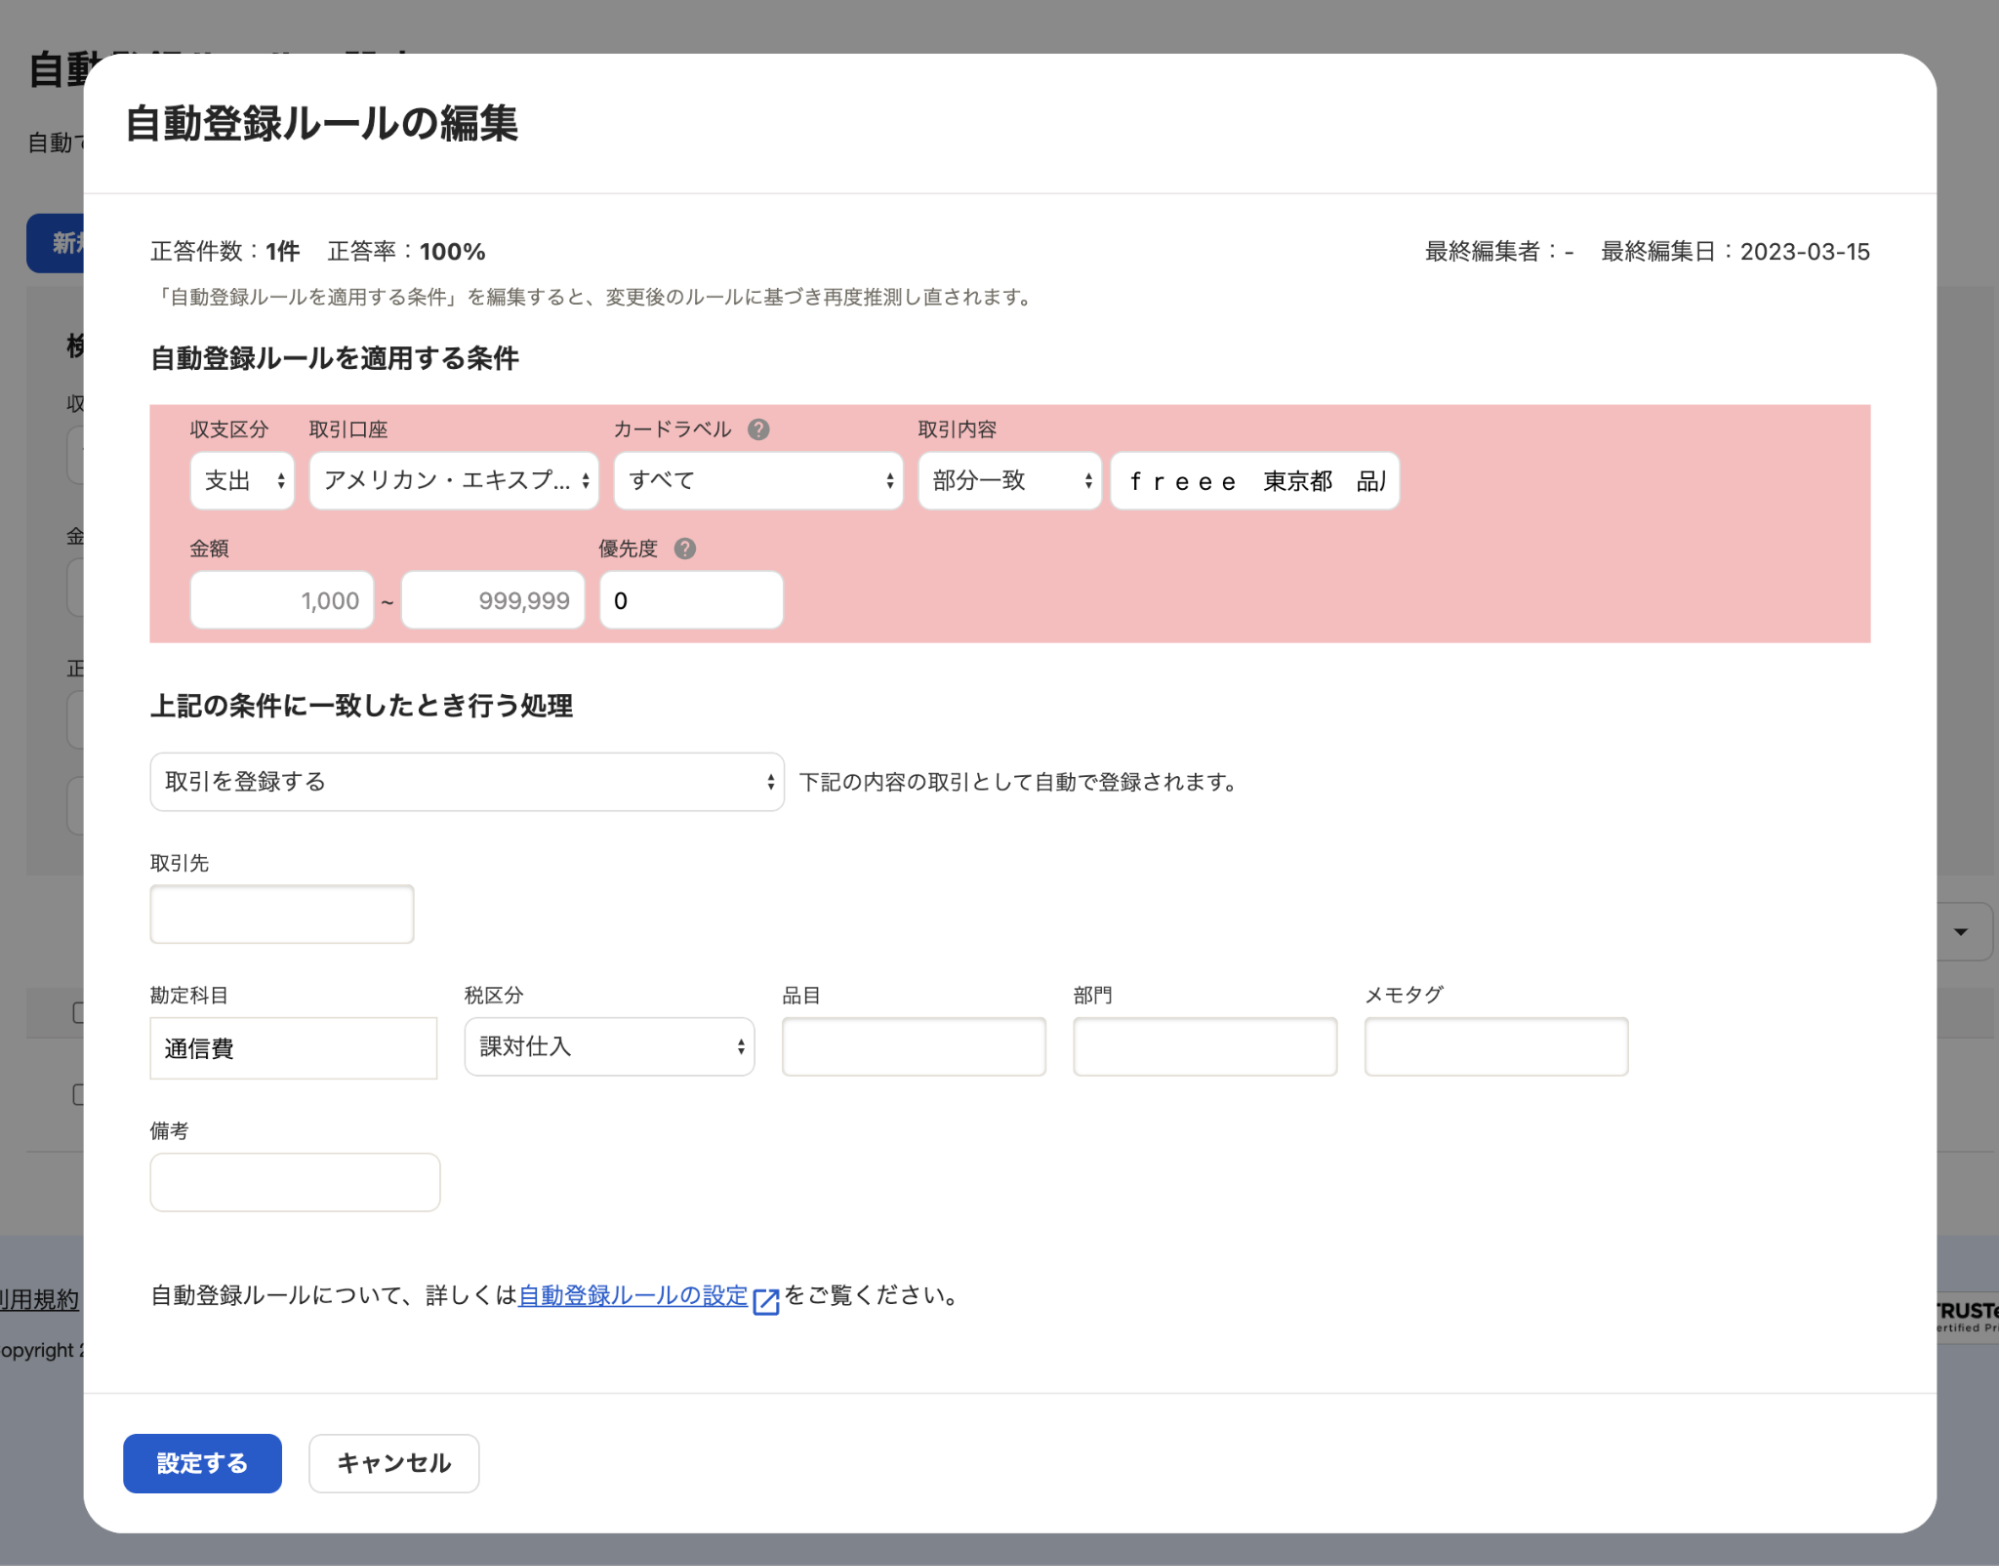Click the 部門 input field

pos(1205,1047)
